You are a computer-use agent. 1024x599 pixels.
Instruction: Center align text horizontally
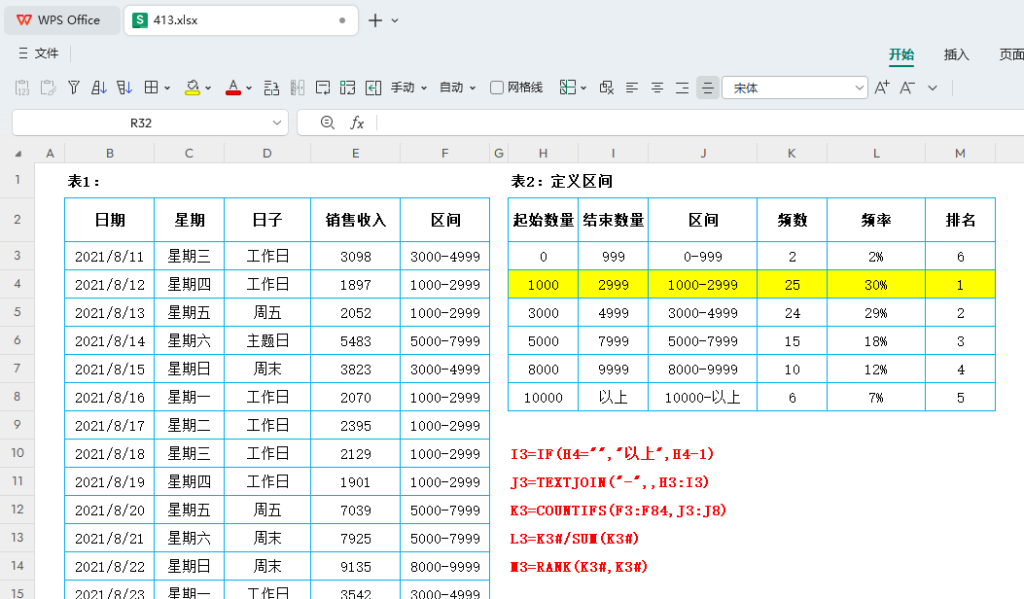(x=657, y=88)
